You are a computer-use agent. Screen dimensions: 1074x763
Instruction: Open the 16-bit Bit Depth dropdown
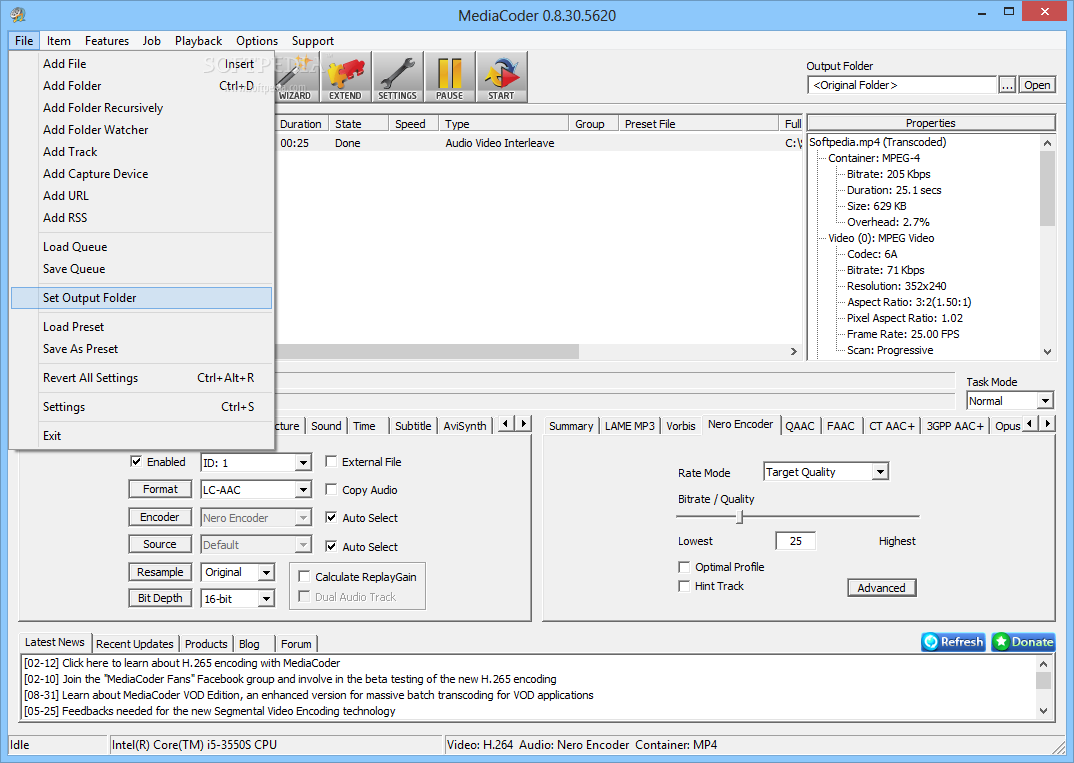[266, 599]
